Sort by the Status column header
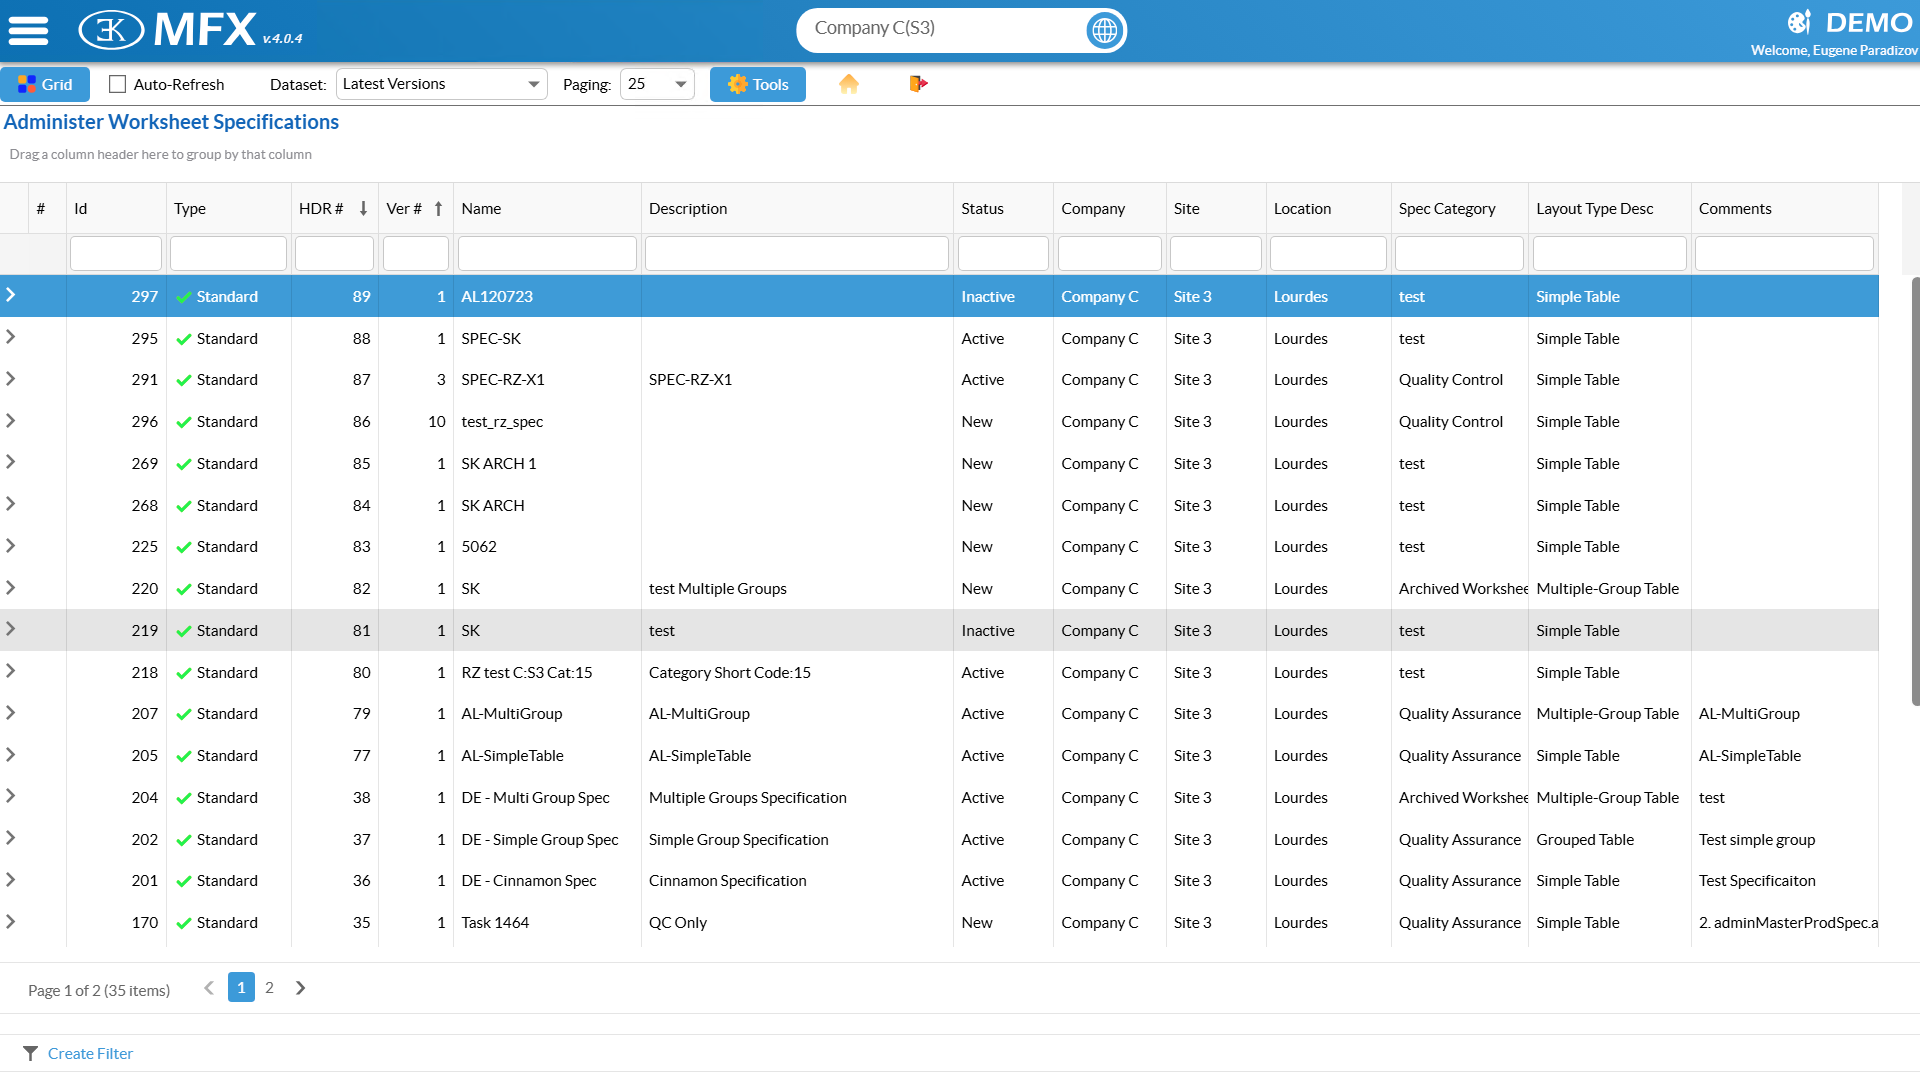This screenshot has height=1080, width=1920. pos(1003,208)
